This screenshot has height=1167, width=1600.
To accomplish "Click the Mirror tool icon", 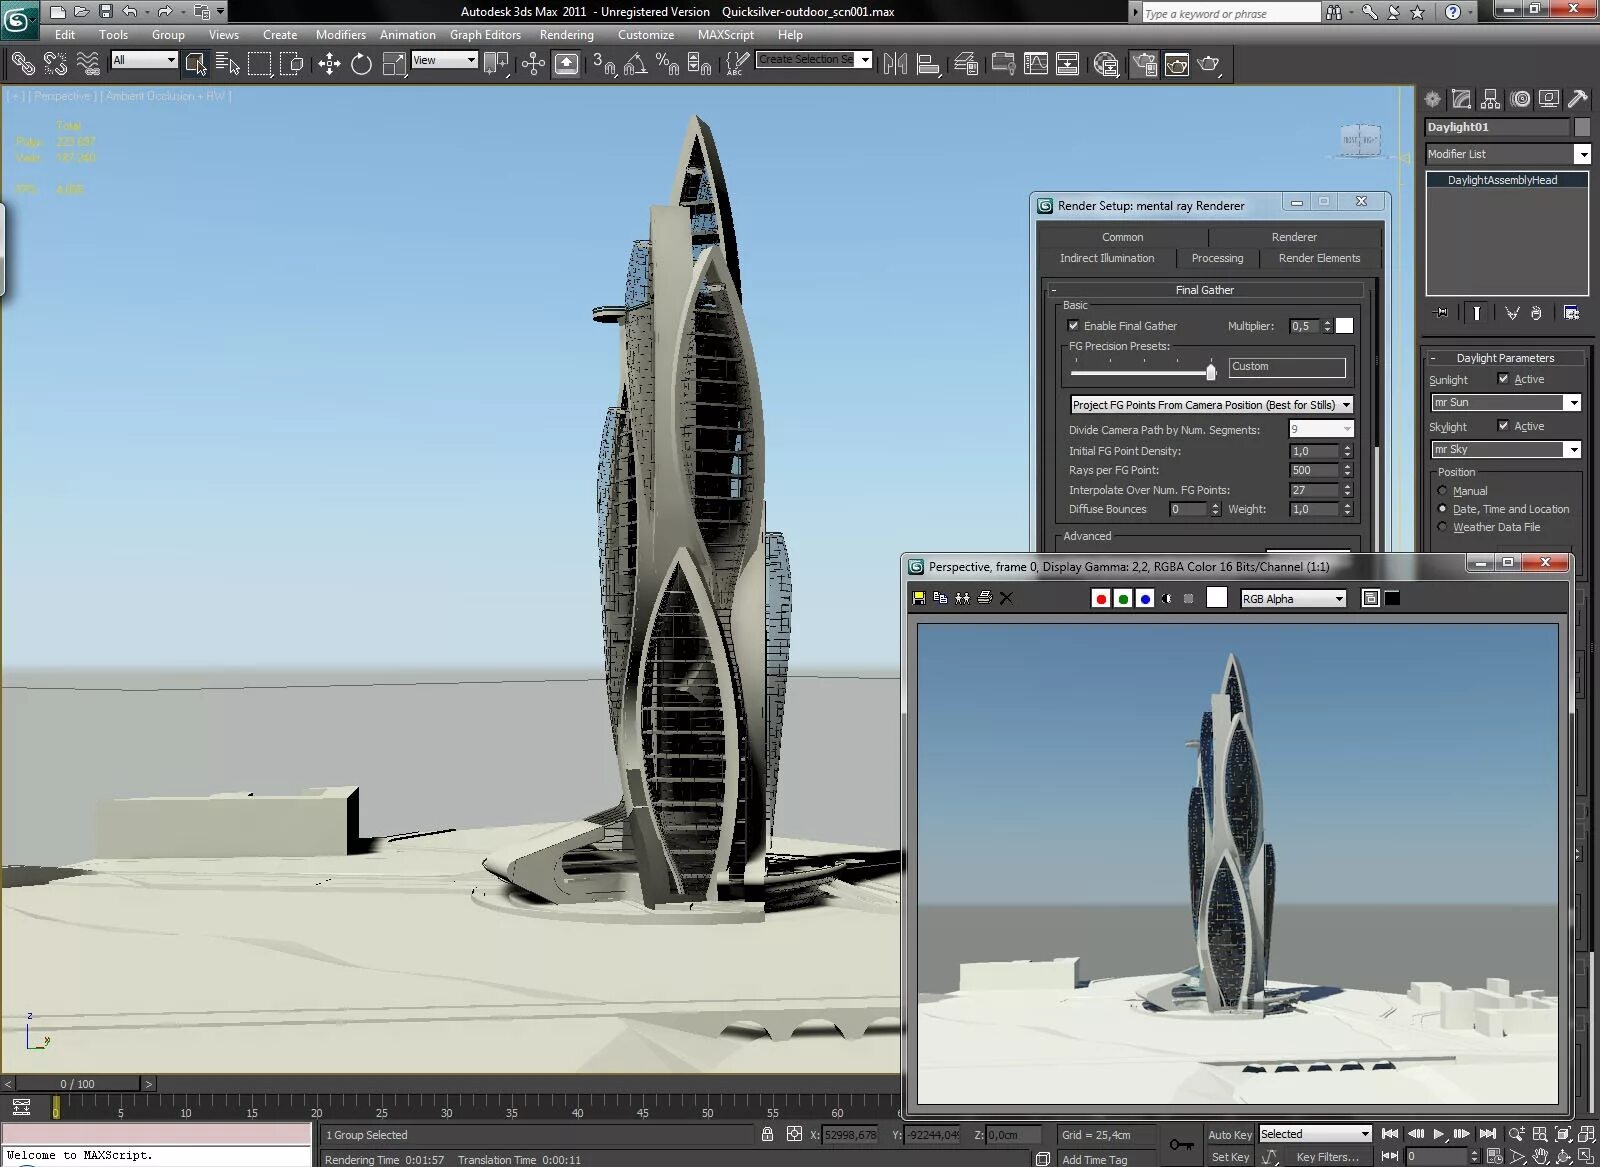I will click(x=895, y=65).
